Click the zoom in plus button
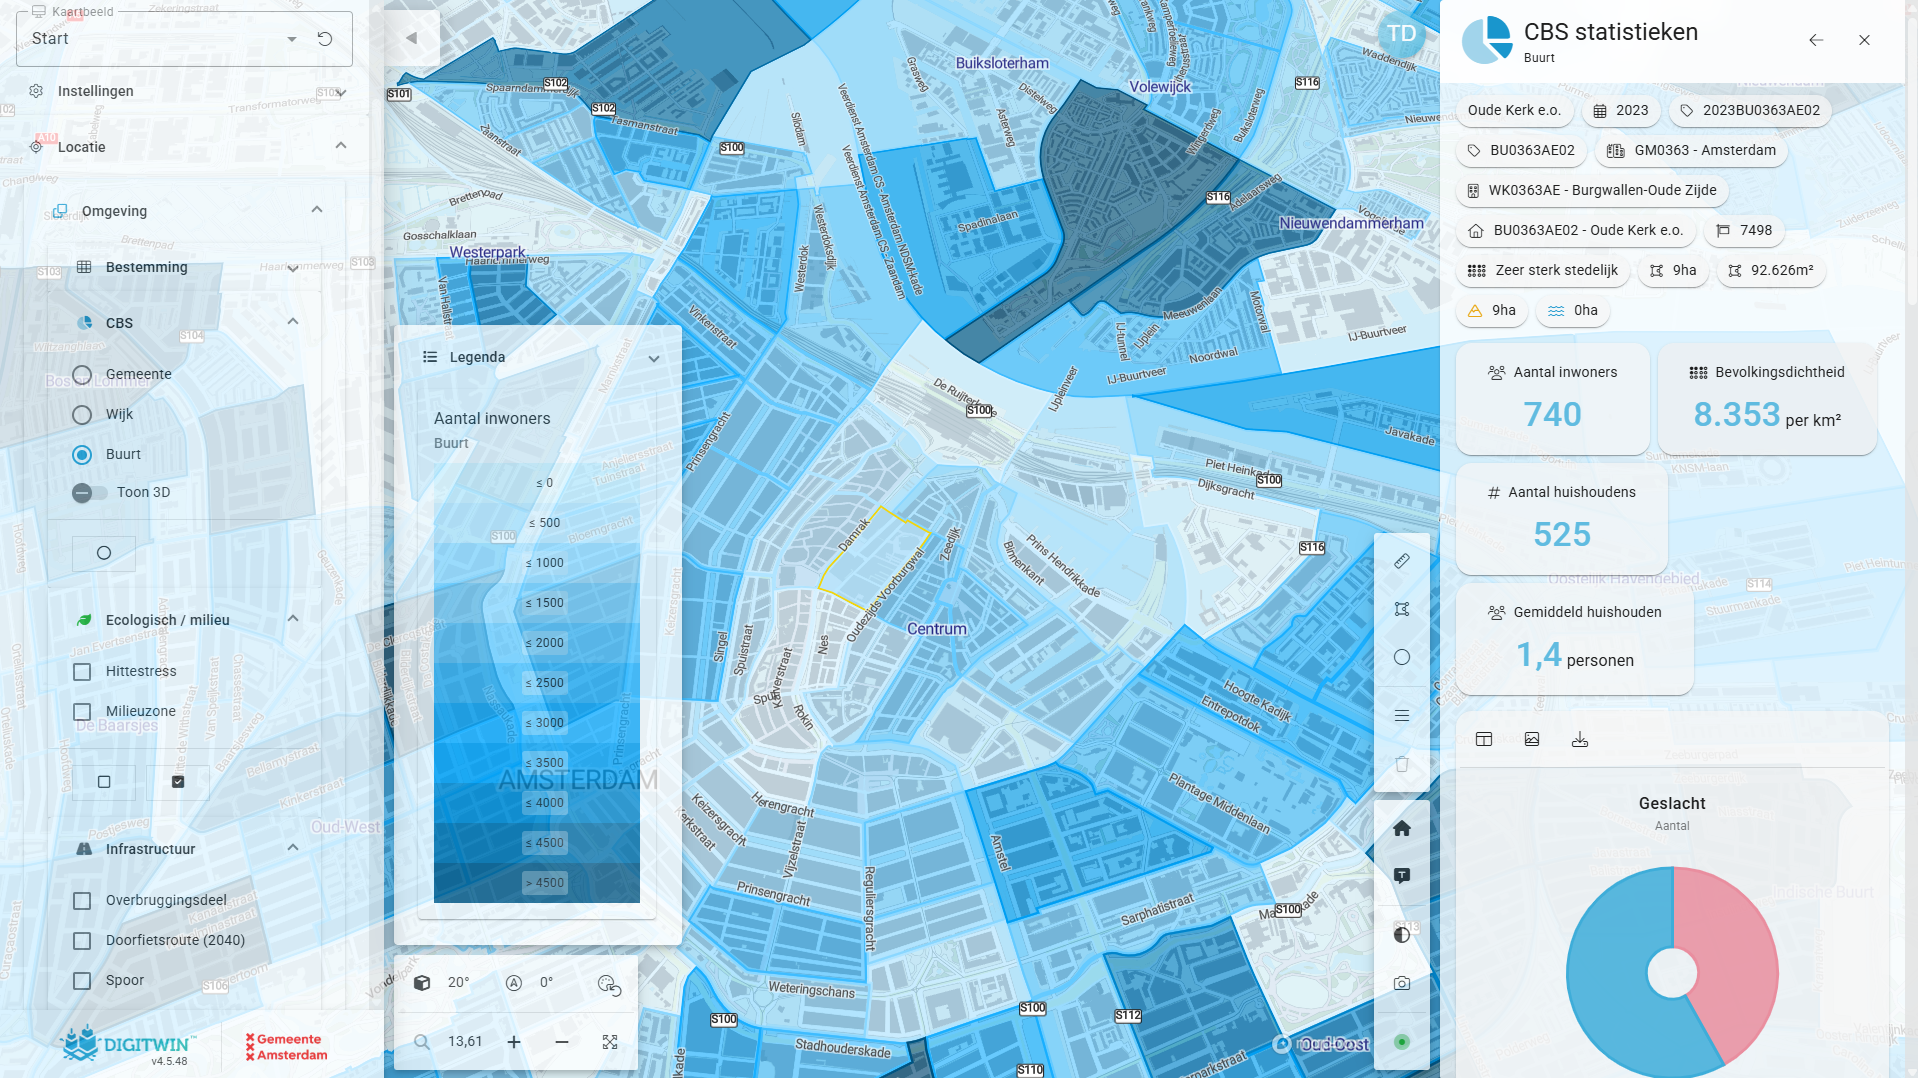The width and height of the screenshot is (1918, 1078). 514,1042
